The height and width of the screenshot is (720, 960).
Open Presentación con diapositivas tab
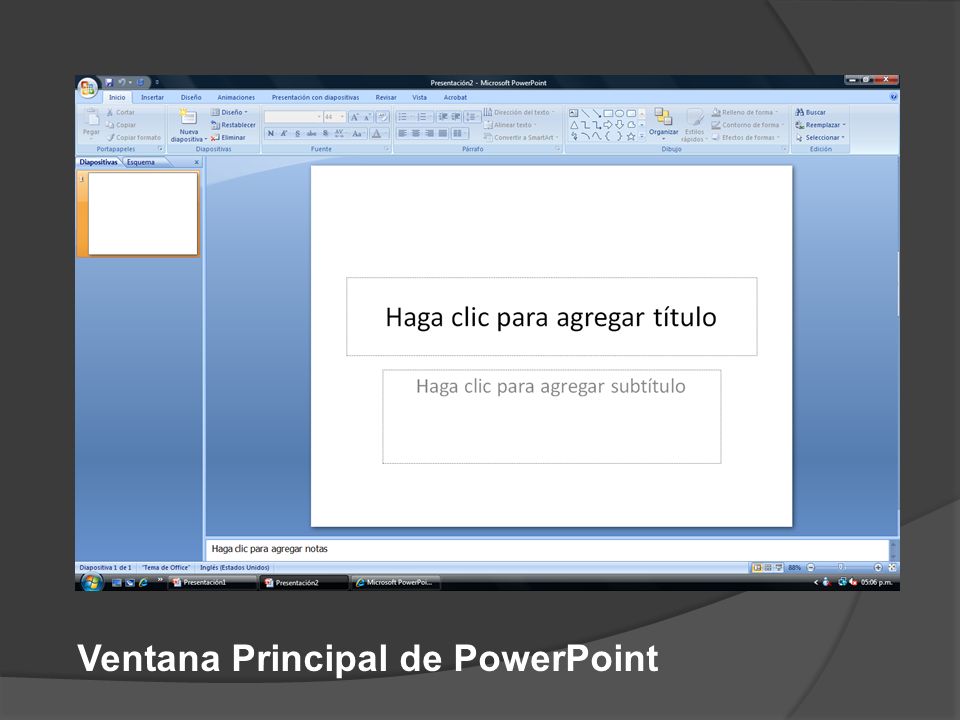coord(315,97)
